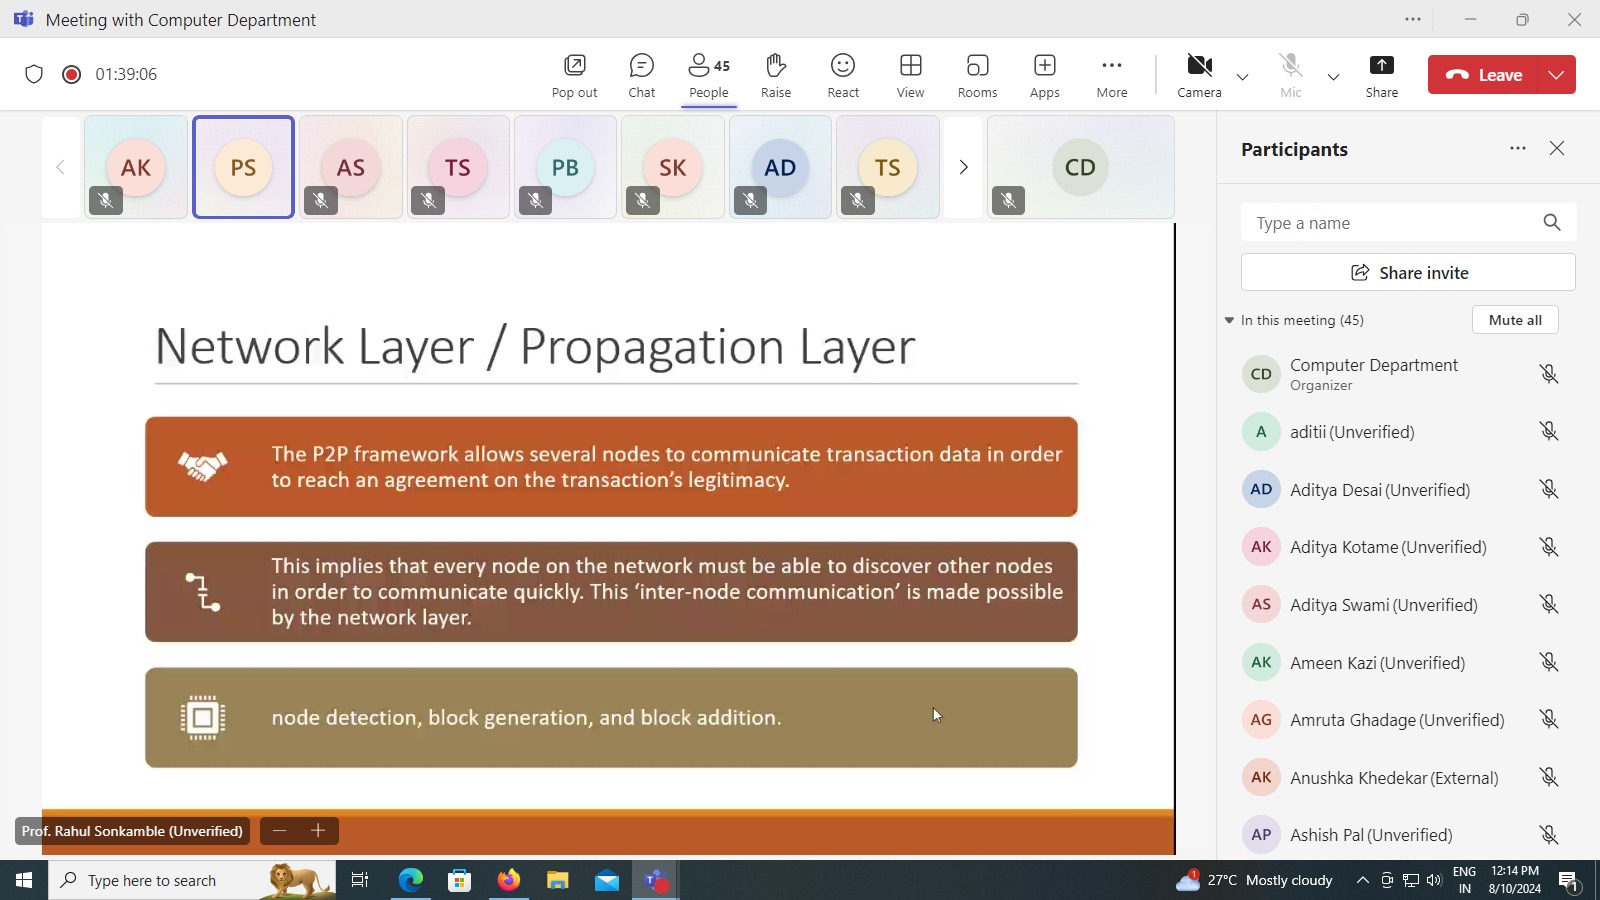Image resolution: width=1600 pixels, height=900 pixels.
Task: Collapse the In this meeting list
Action: [x=1229, y=320]
